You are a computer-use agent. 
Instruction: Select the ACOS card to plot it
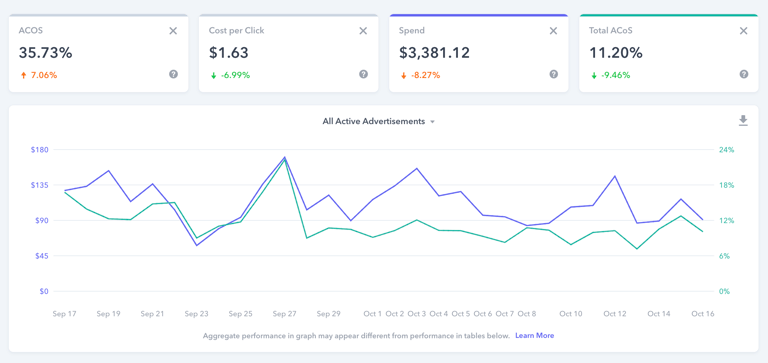[98, 53]
